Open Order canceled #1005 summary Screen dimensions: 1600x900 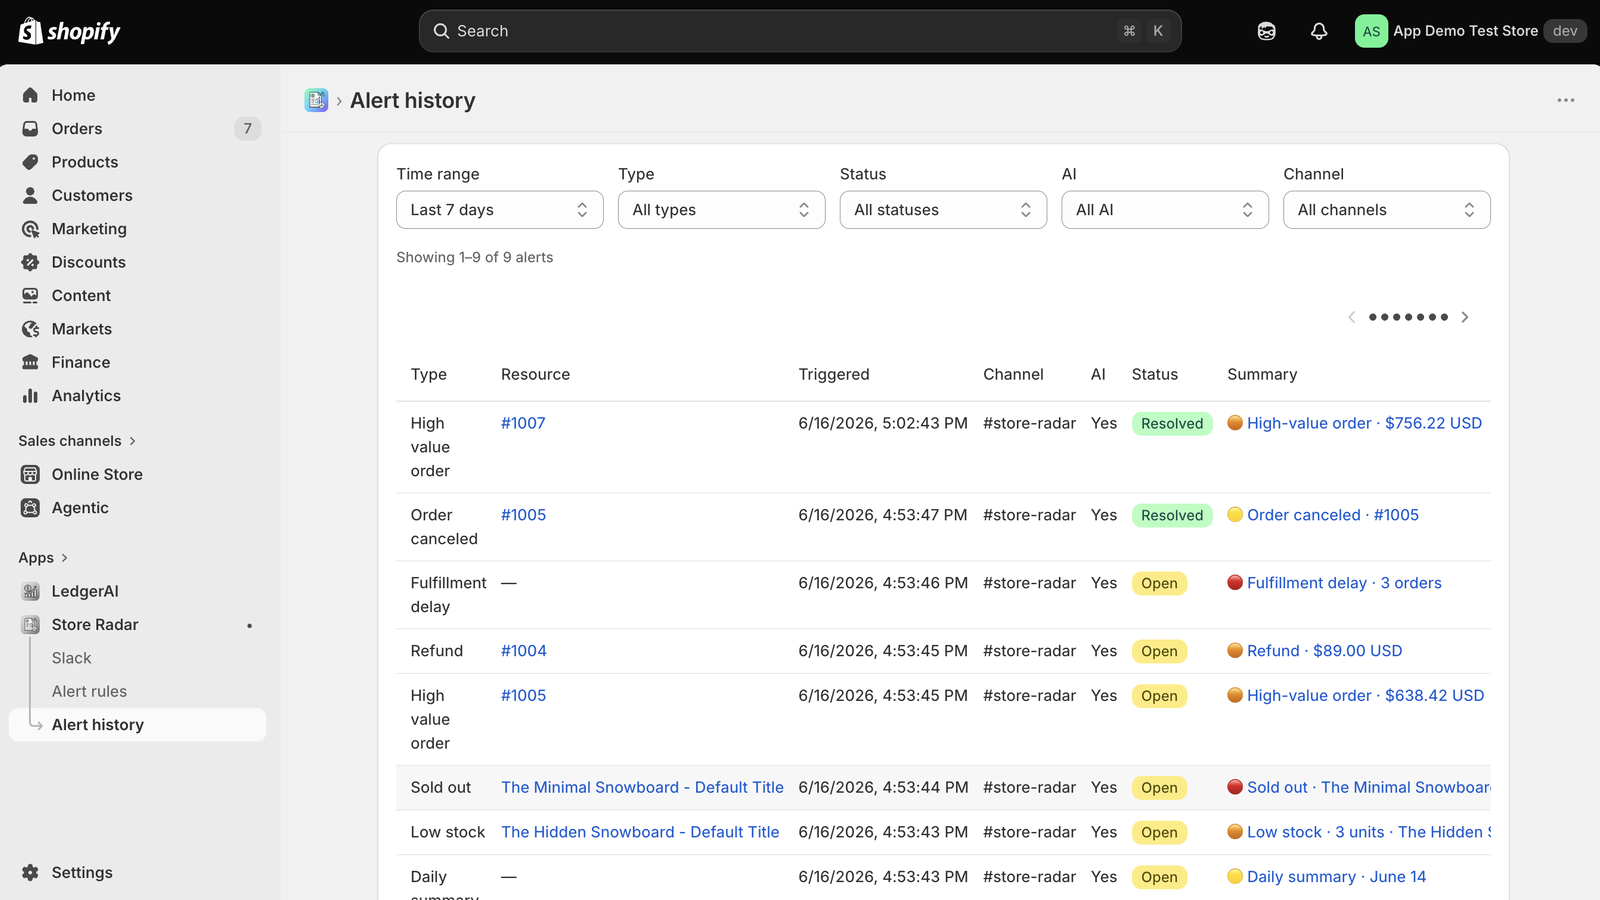pos(1333,515)
